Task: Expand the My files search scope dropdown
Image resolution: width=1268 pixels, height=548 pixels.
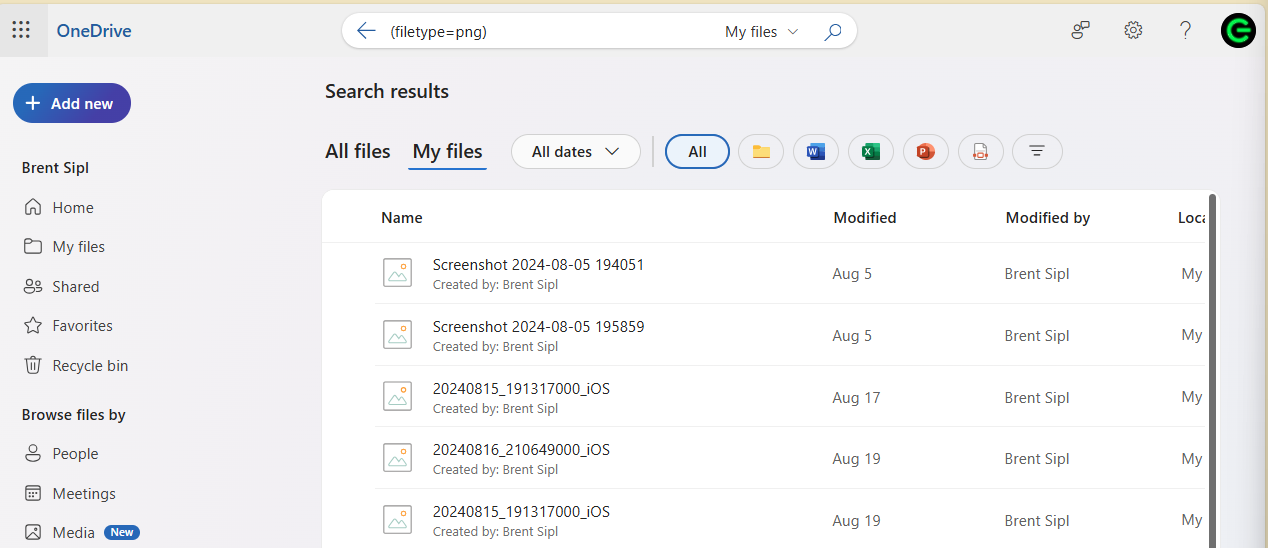Action: tap(762, 31)
